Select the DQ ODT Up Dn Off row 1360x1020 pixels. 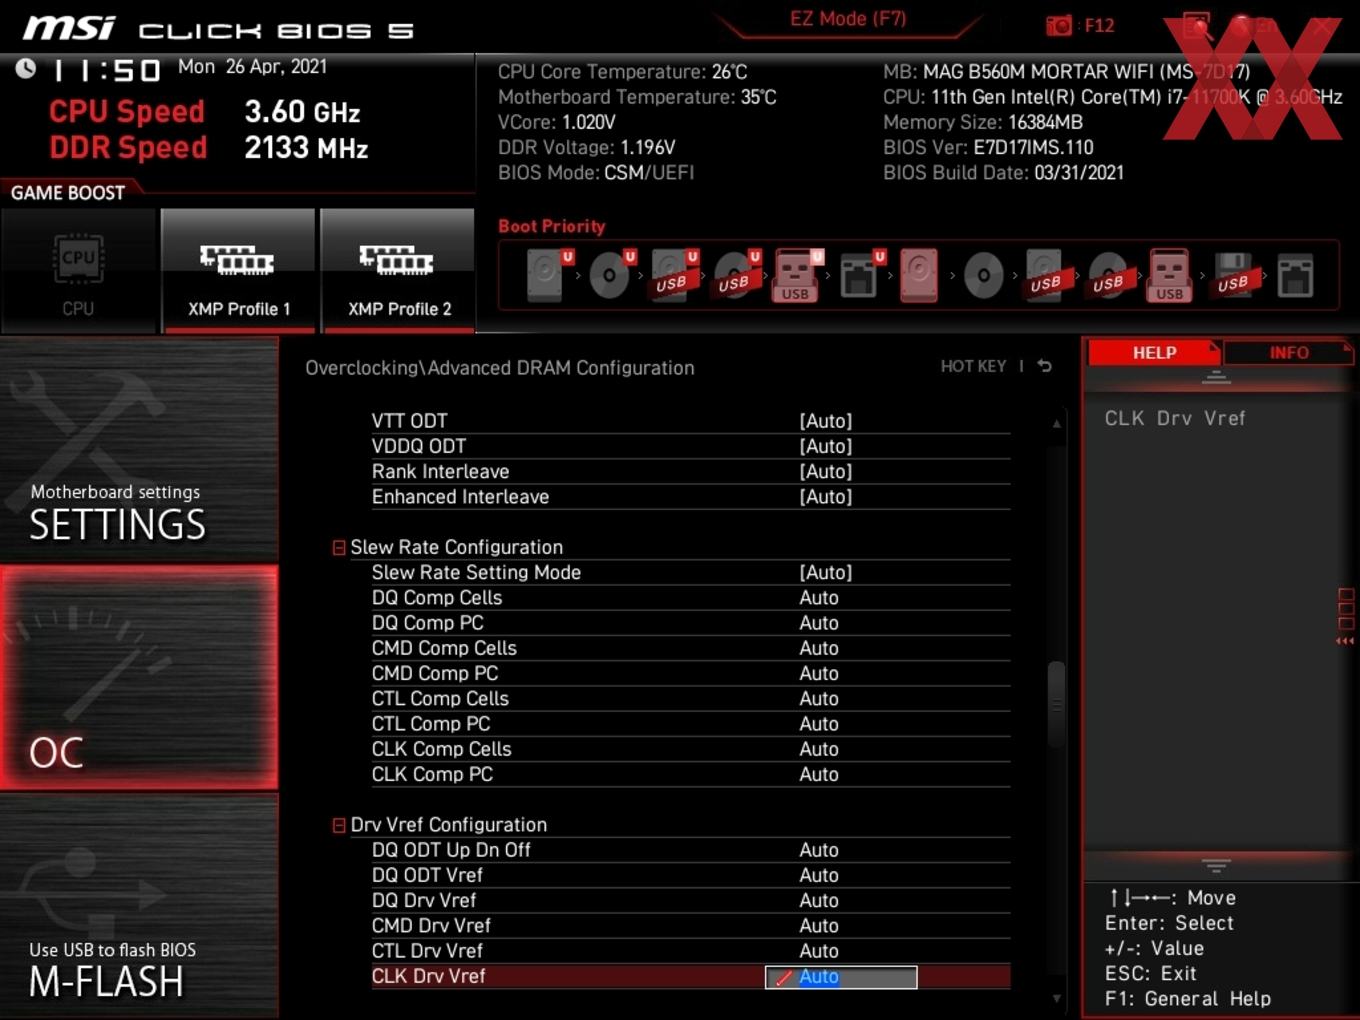(x=690, y=850)
